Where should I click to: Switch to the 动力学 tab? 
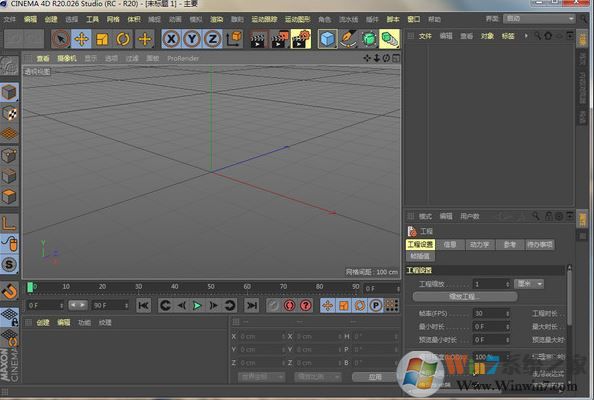[479, 244]
